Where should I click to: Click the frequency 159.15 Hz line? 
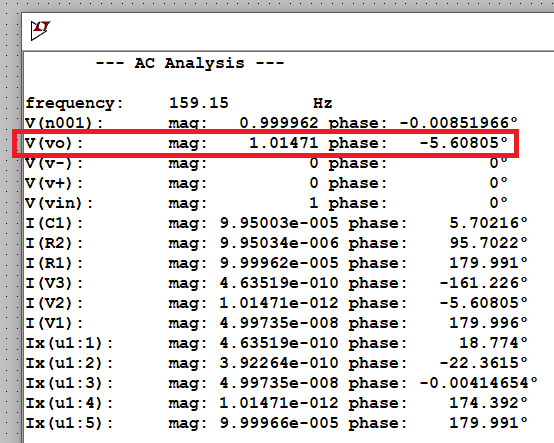coord(179,103)
